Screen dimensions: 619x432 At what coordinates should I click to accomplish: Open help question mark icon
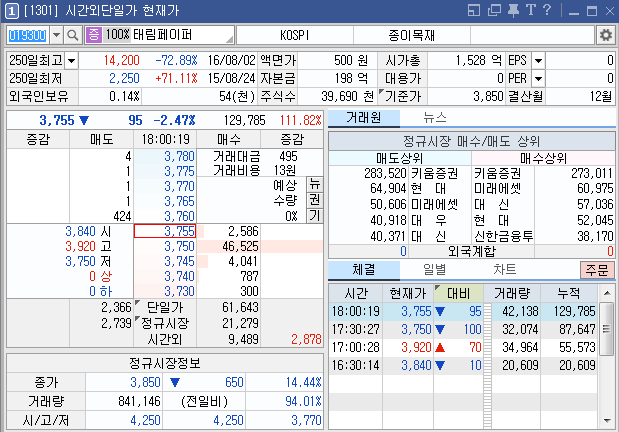547,10
